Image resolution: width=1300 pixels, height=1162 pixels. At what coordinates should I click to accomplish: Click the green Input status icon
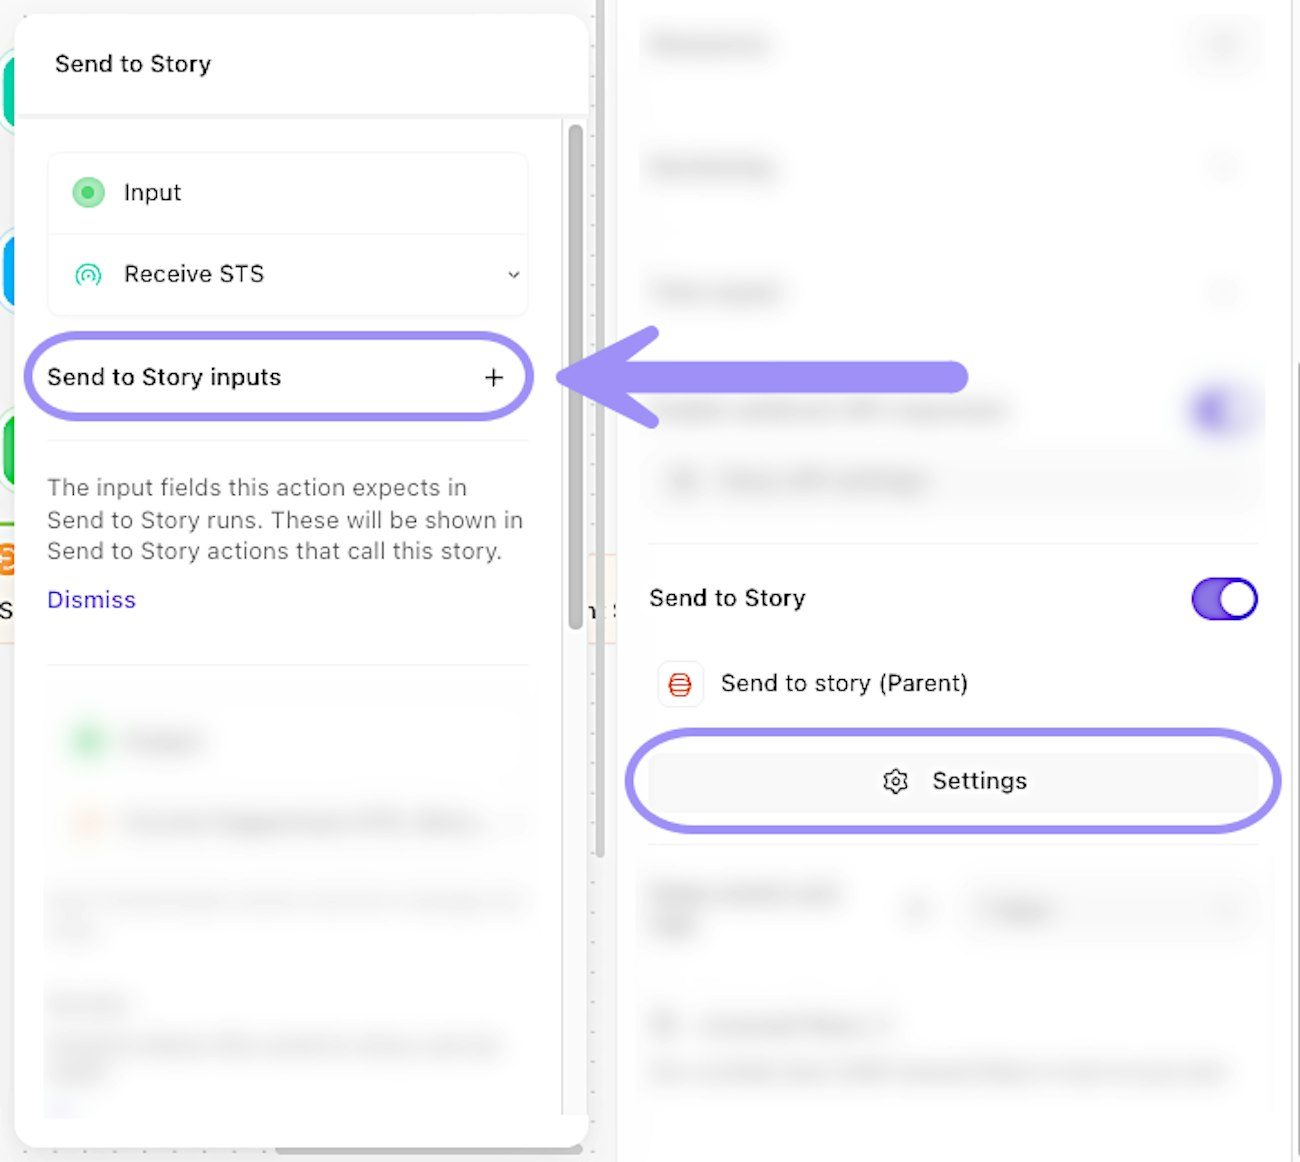pos(88,192)
